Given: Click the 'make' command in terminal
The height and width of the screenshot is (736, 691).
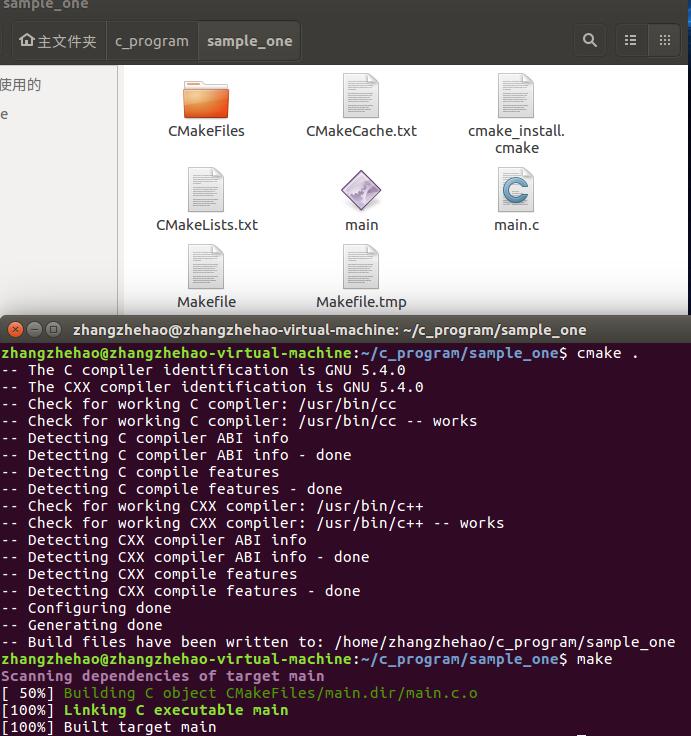Looking at the screenshot, I should [x=594, y=659].
